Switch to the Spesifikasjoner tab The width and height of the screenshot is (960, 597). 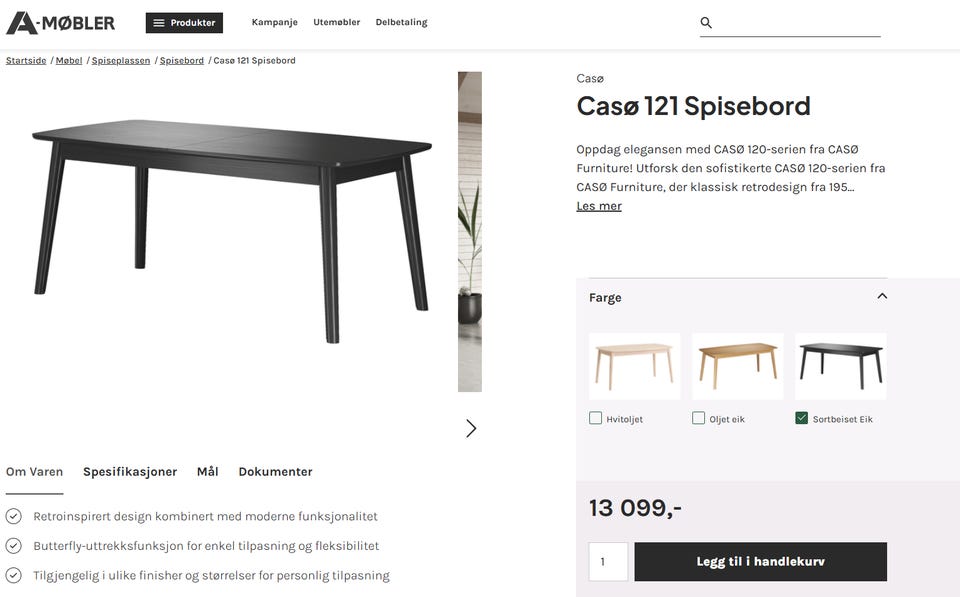130,471
